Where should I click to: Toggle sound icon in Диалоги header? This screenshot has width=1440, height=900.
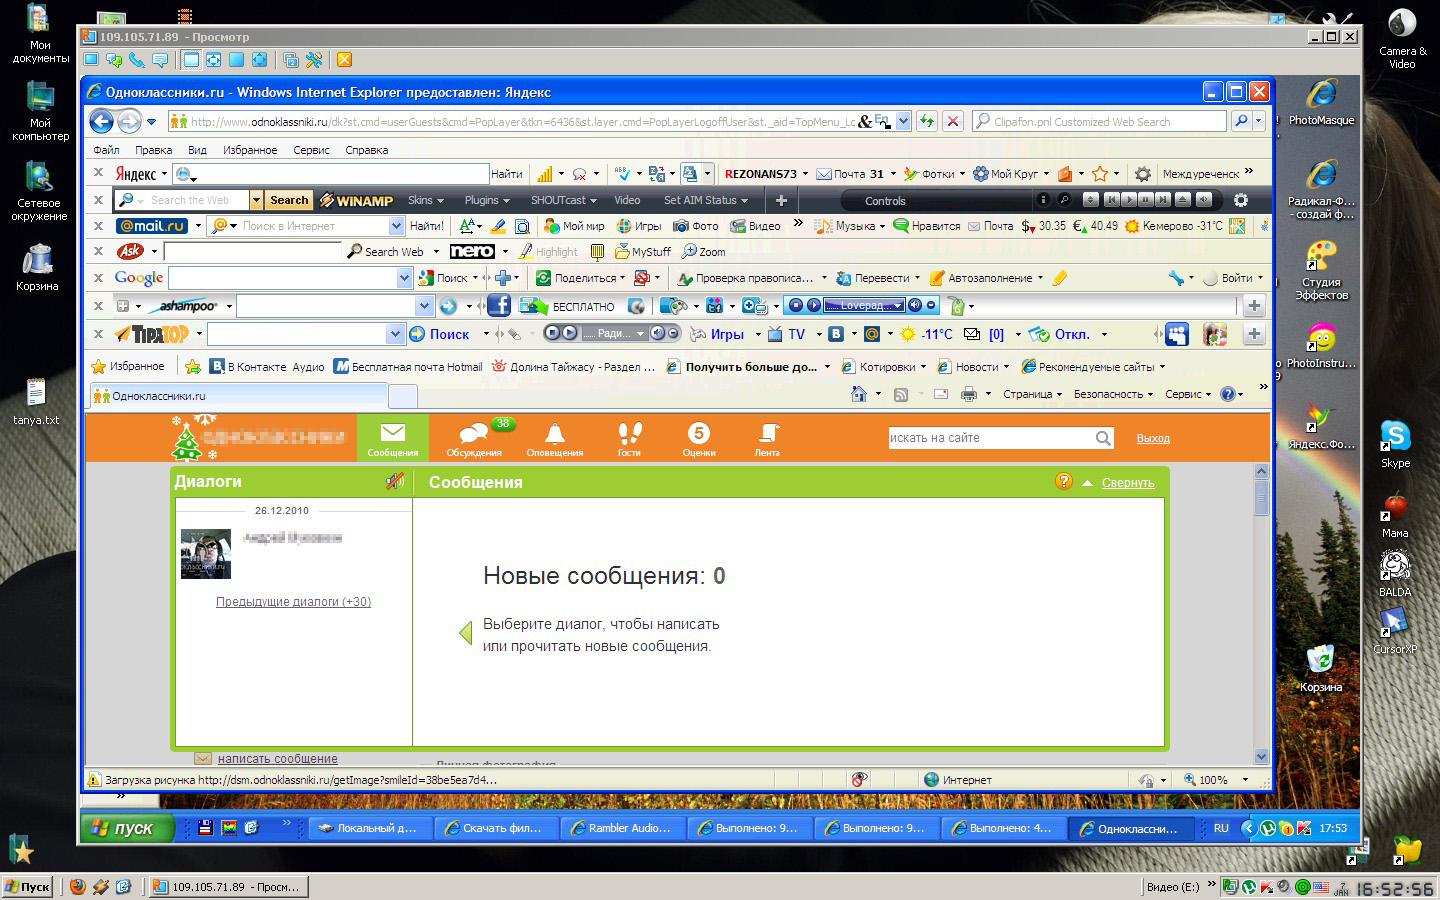click(395, 482)
